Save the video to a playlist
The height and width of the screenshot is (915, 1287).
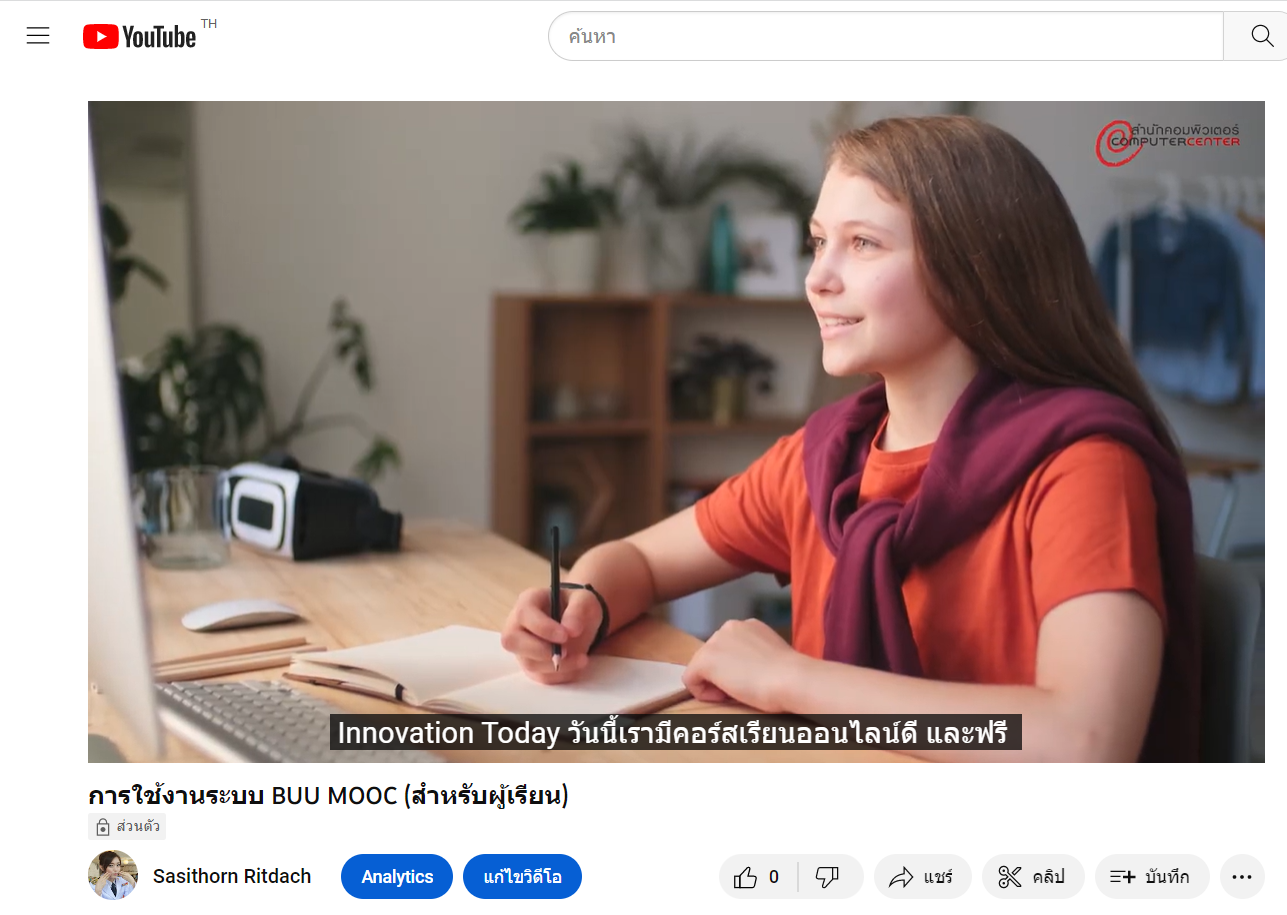(x=1151, y=877)
